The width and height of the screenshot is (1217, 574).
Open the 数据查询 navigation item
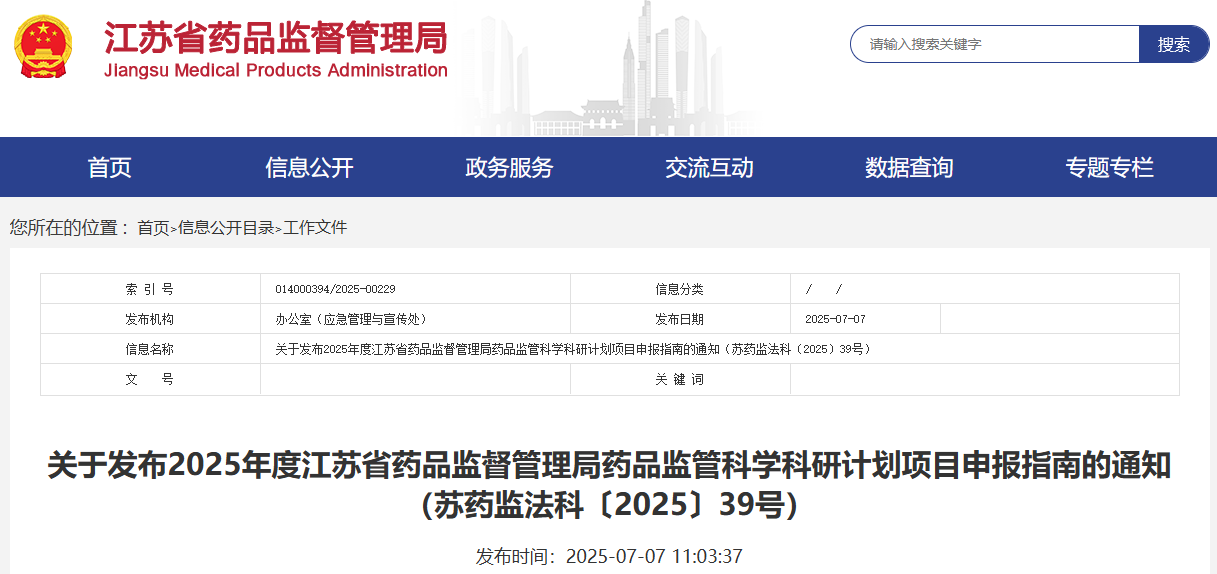tap(909, 168)
